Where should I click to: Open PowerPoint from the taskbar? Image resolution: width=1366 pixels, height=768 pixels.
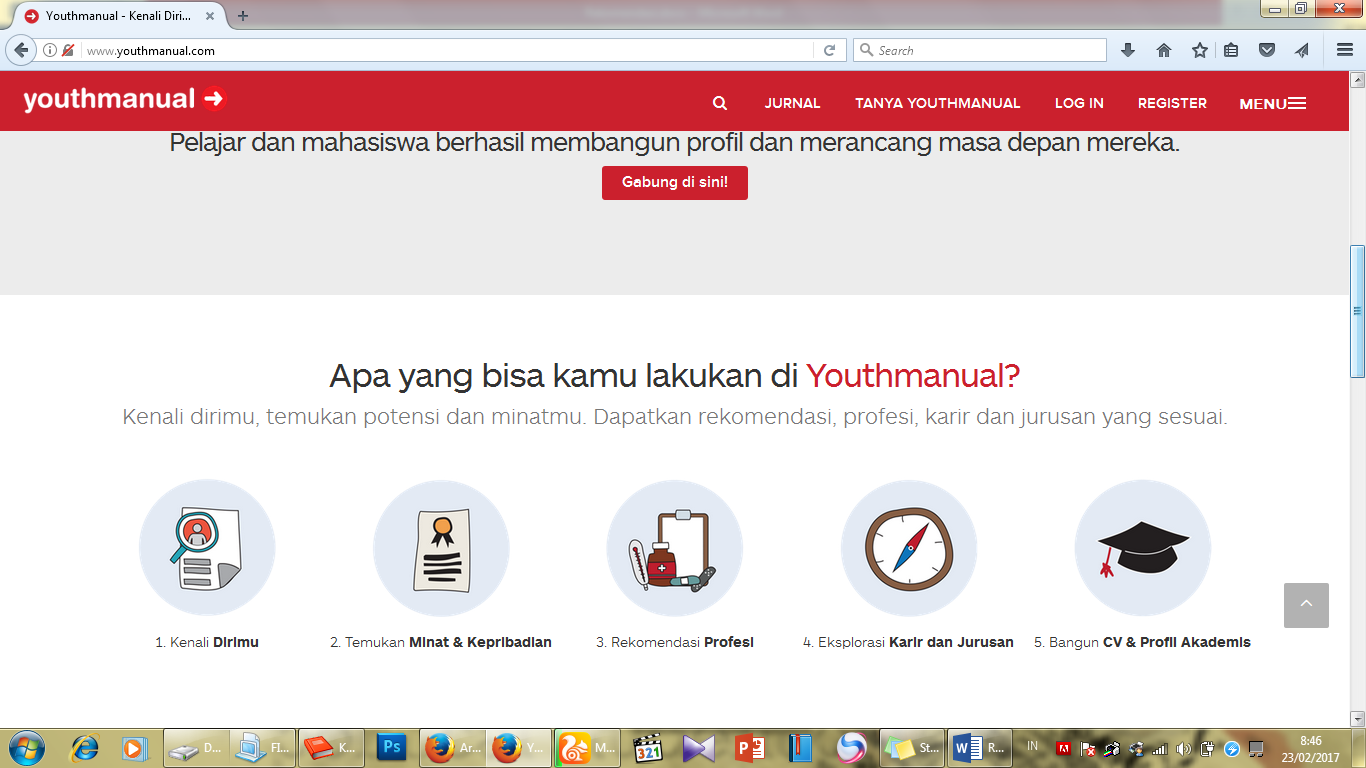pos(750,747)
